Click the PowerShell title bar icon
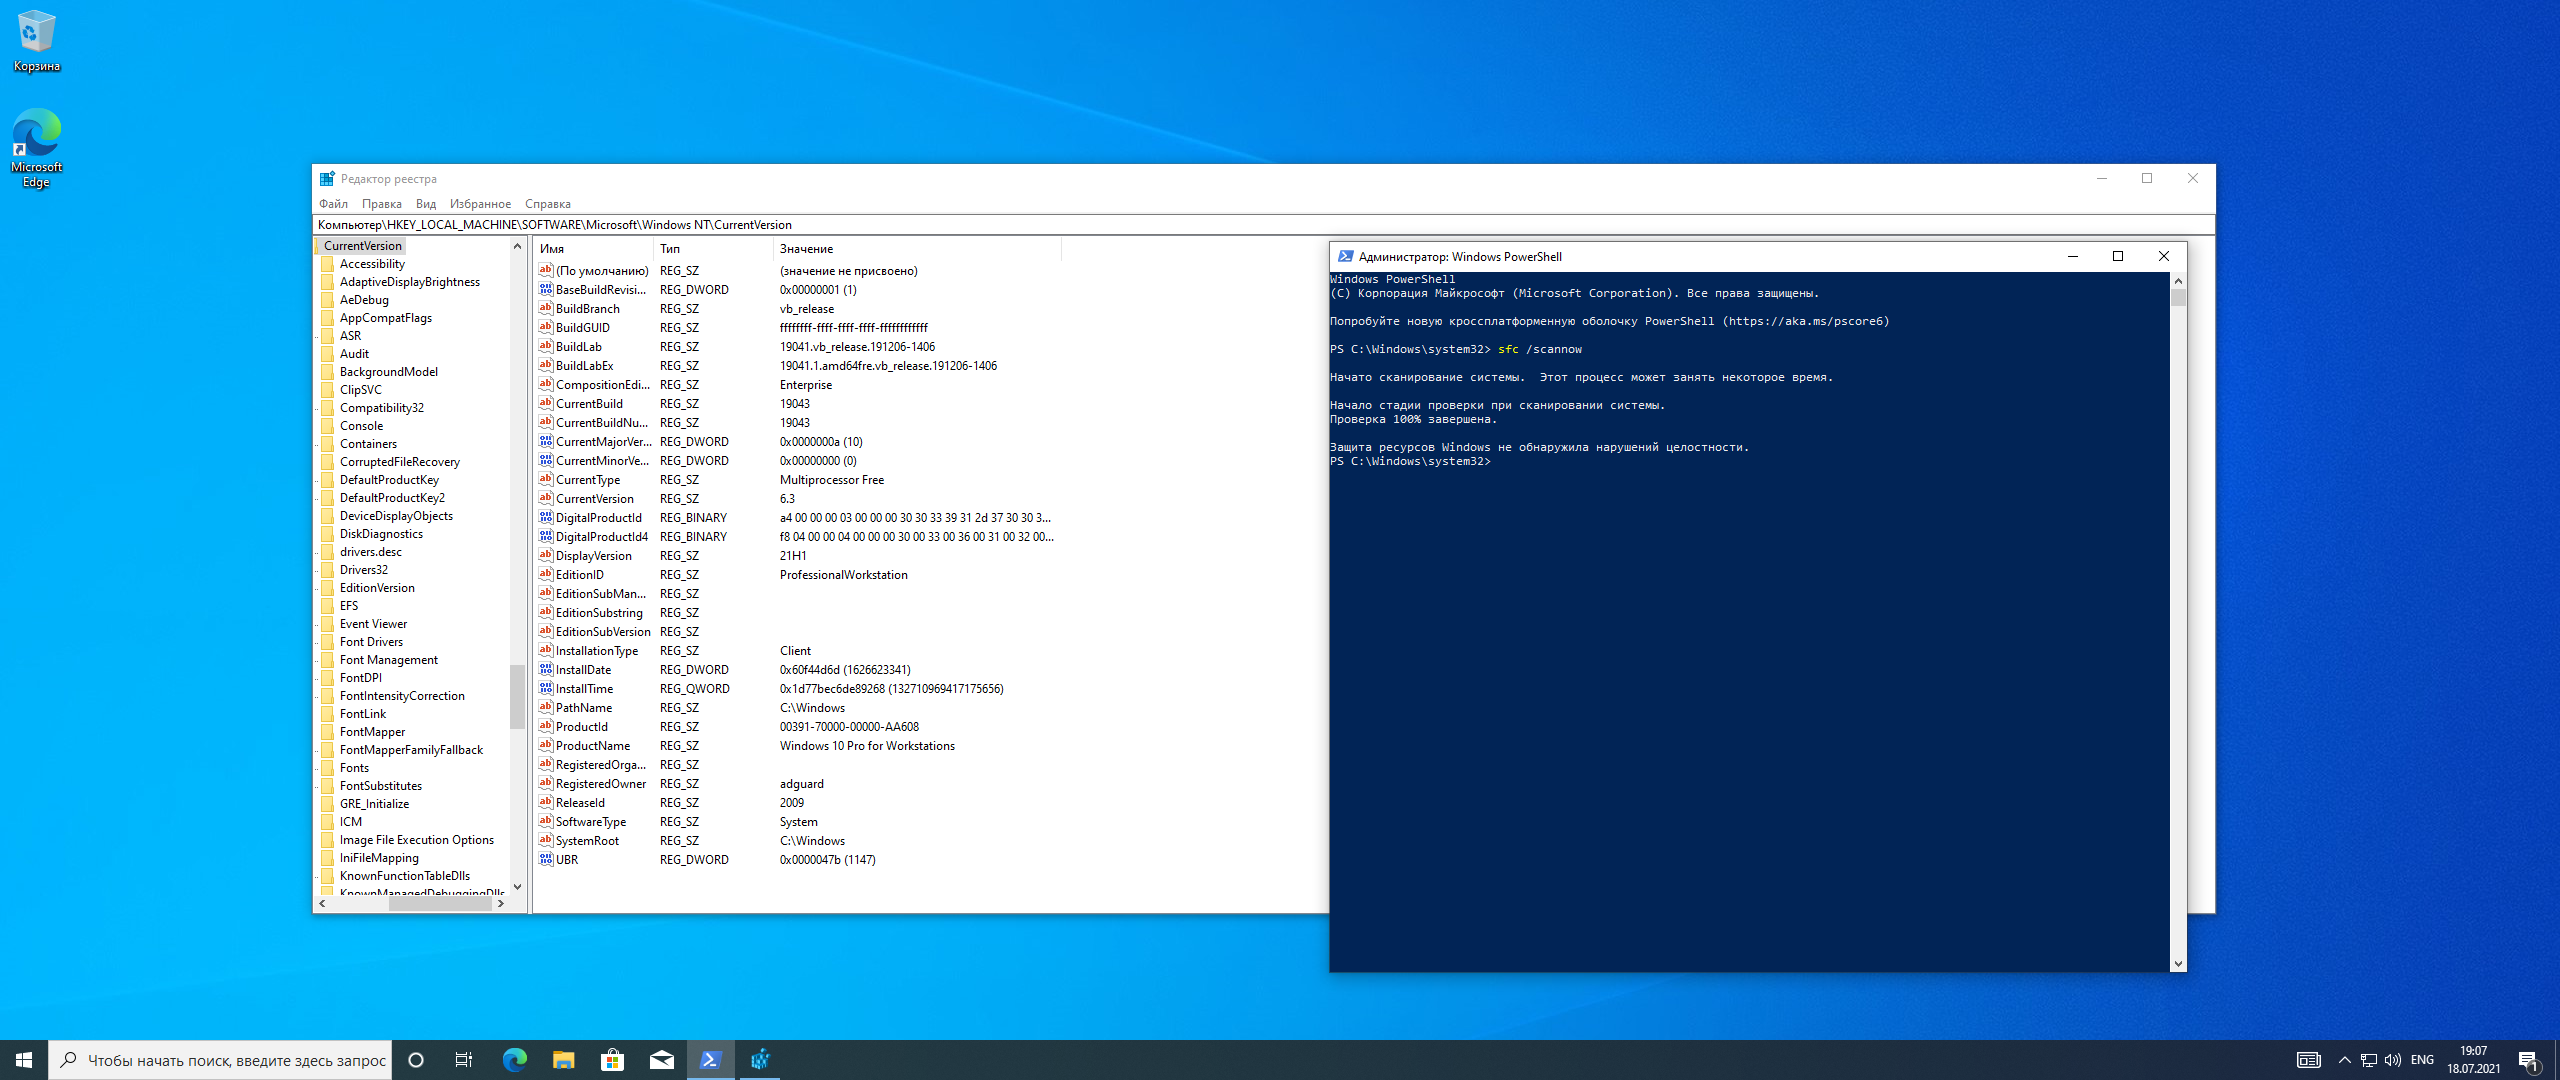This screenshot has width=2560, height=1080. [1345, 257]
